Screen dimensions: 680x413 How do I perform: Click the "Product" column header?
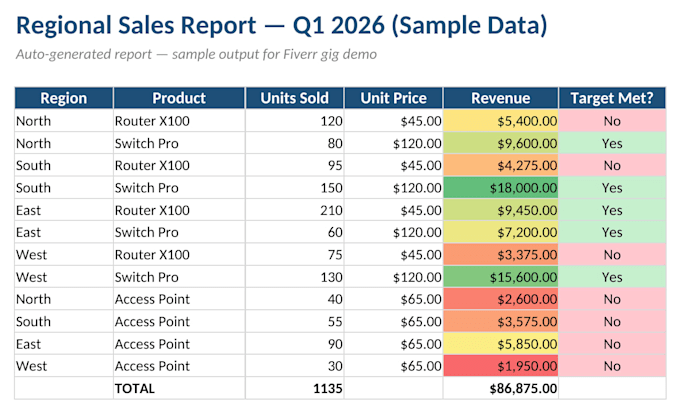pos(179,98)
